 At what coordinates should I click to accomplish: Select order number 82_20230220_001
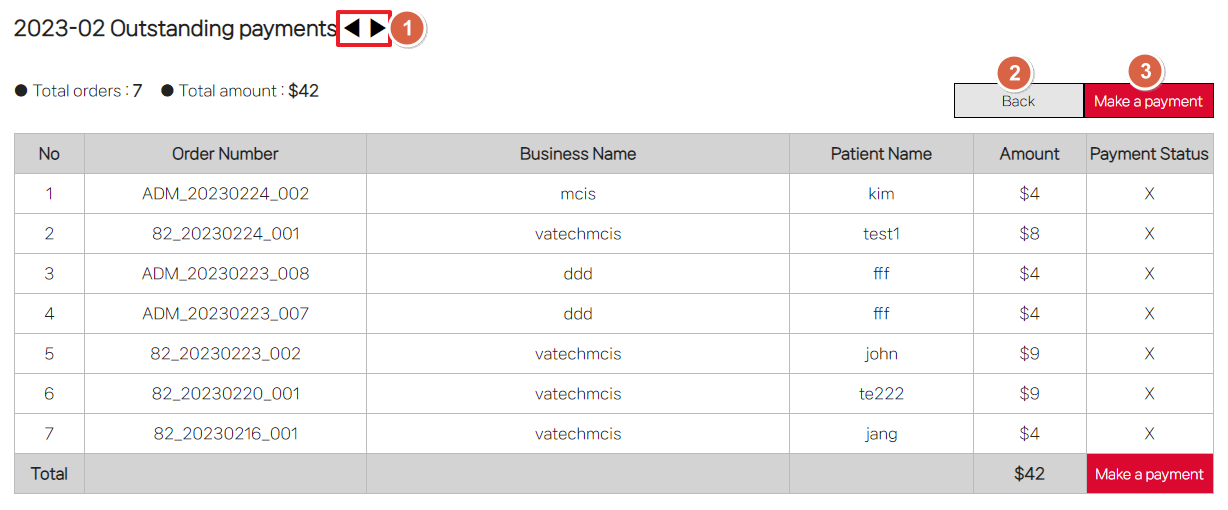[225, 394]
